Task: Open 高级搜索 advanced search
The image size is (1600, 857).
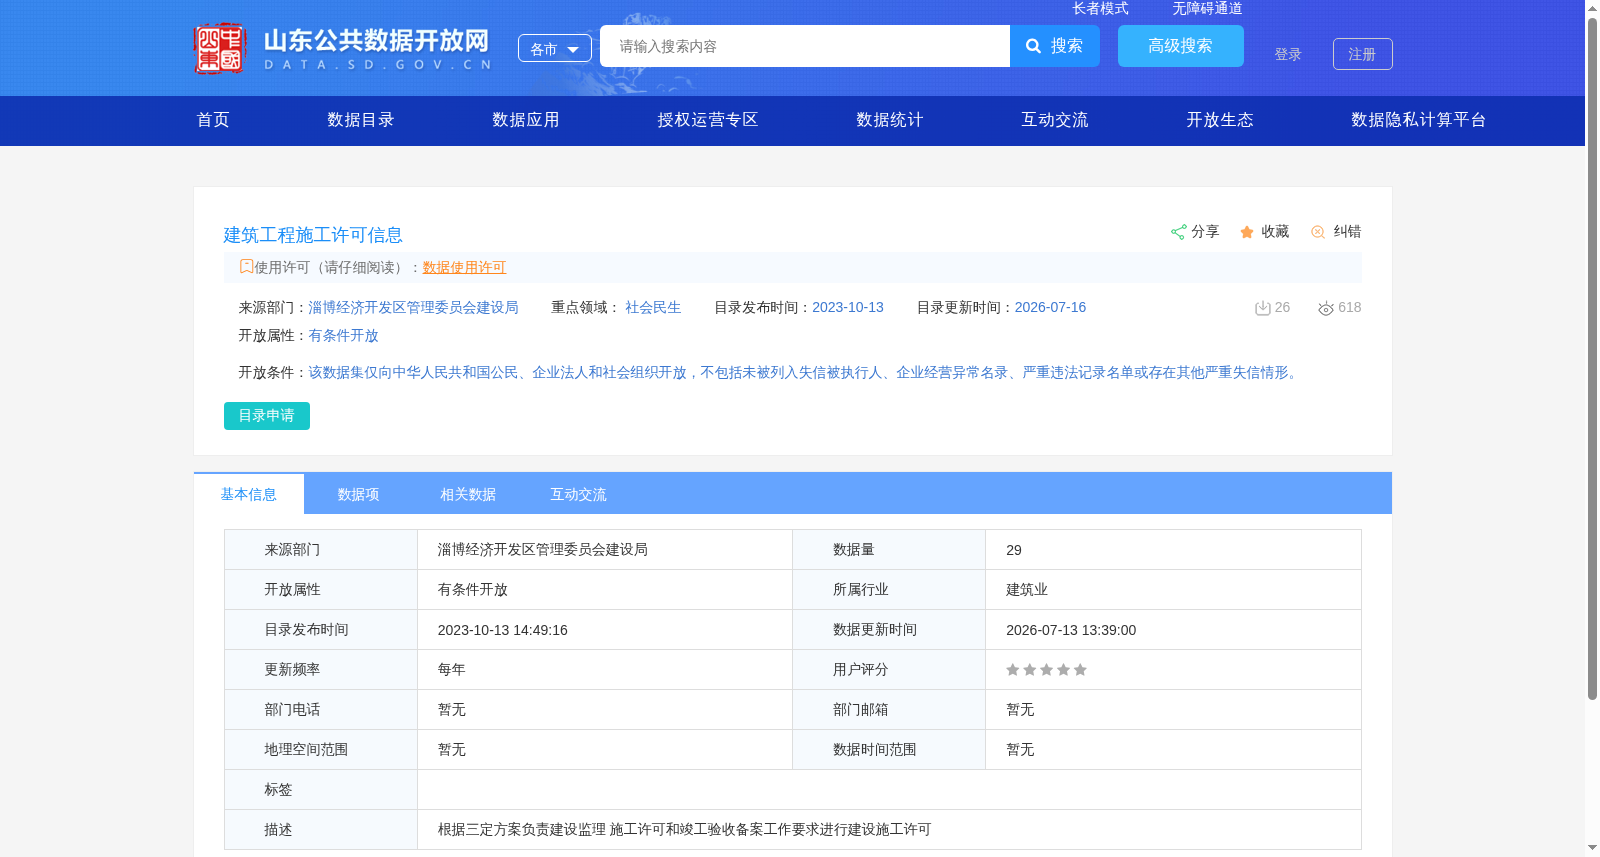Action: 1181,46
